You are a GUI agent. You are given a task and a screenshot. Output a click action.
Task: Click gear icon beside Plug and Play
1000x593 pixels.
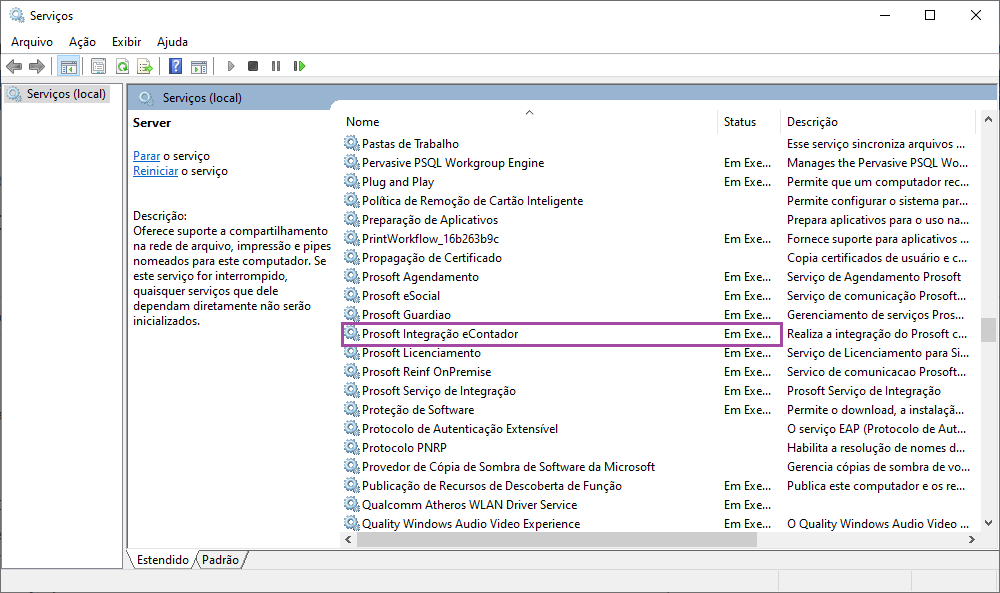click(x=351, y=182)
